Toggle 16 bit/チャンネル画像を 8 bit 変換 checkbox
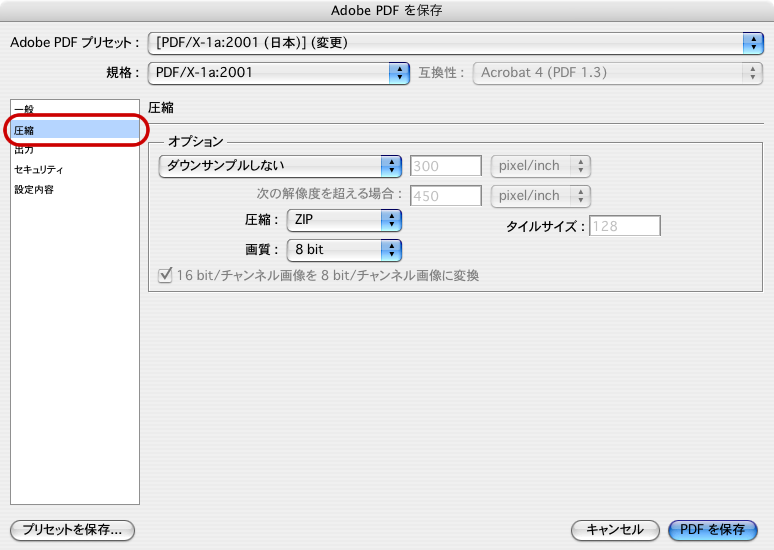This screenshot has width=774, height=550. pyautogui.click(x=165, y=275)
